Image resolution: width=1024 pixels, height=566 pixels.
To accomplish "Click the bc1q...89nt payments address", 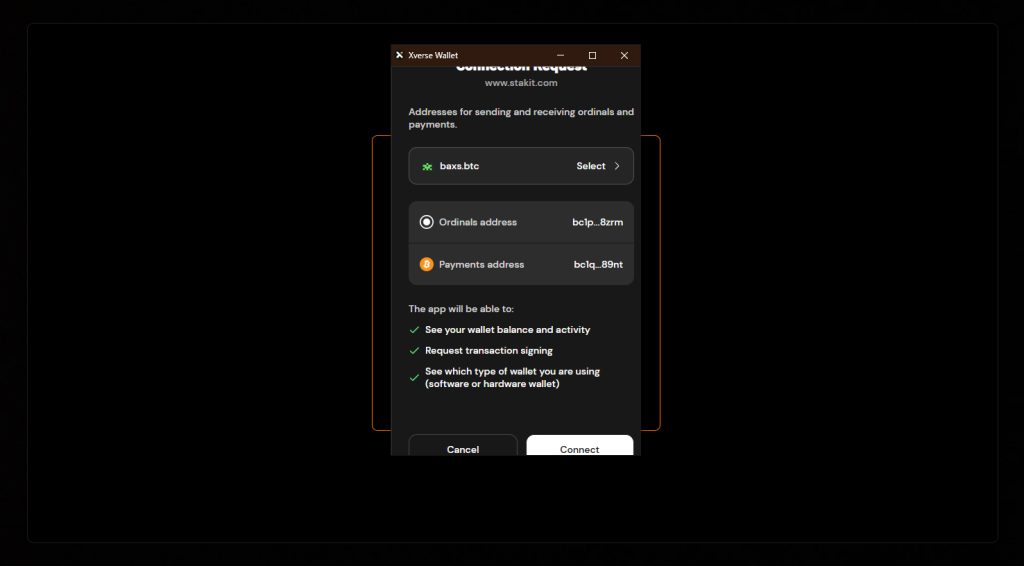I will tap(598, 264).
